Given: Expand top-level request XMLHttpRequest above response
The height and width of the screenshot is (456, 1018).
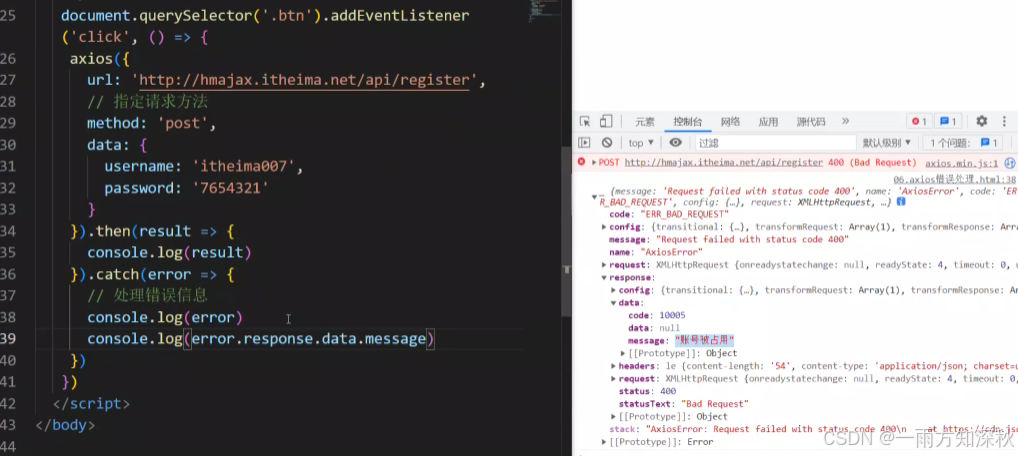Looking at the screenshot, I should tap(604, 264).
